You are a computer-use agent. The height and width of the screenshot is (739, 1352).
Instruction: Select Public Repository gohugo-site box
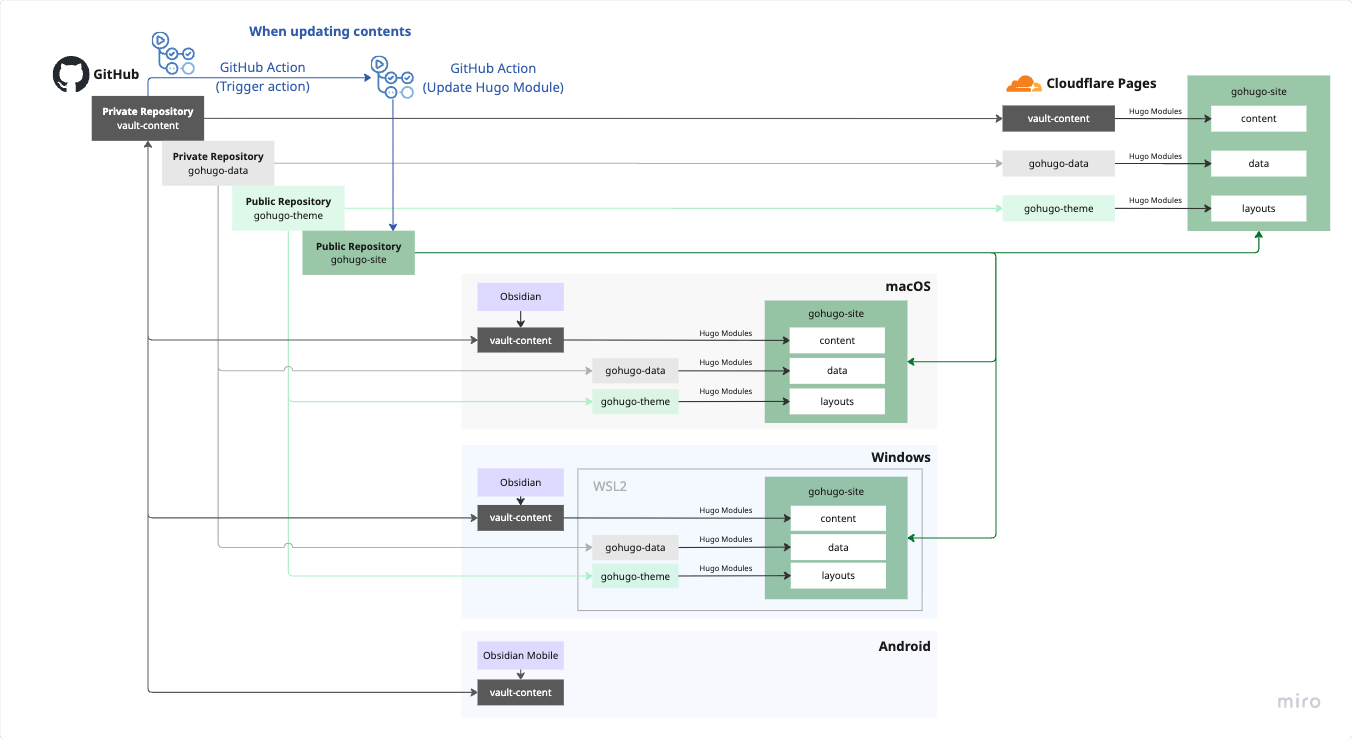click(x=358, y=253)
